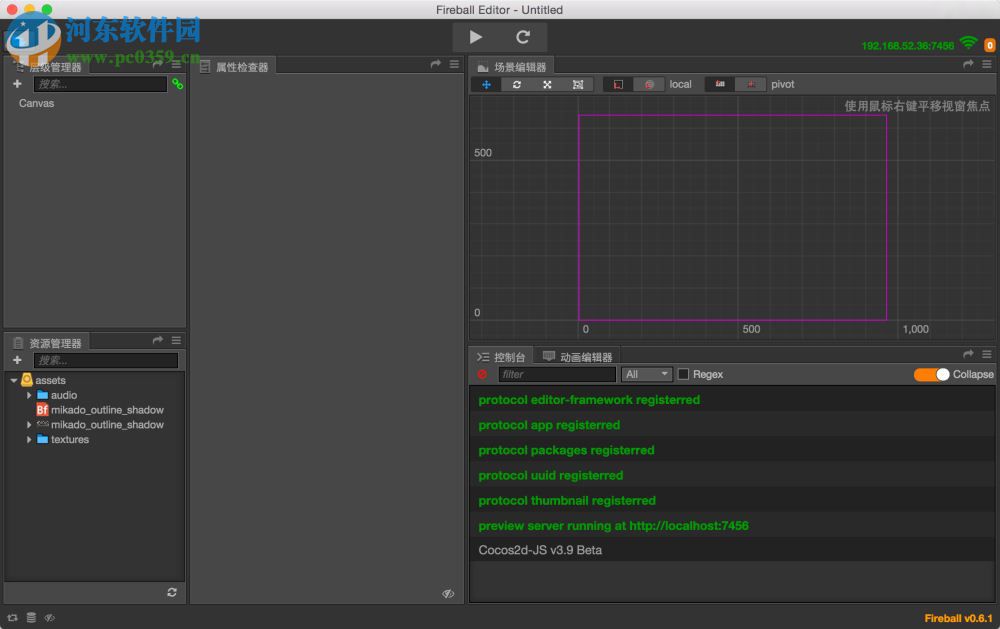This screenshot has height=629, width=1000.
Task: Expand the textures folder
Action: (30, 439)
